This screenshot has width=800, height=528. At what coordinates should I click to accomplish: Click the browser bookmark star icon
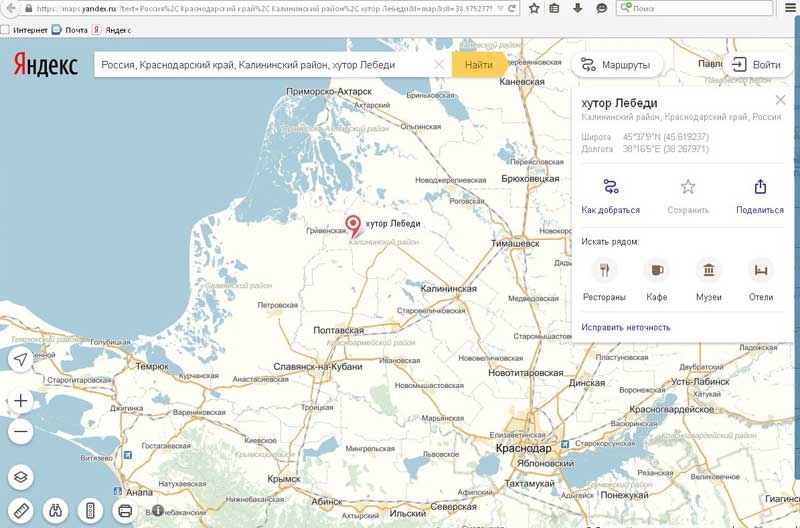click(534, 8)
